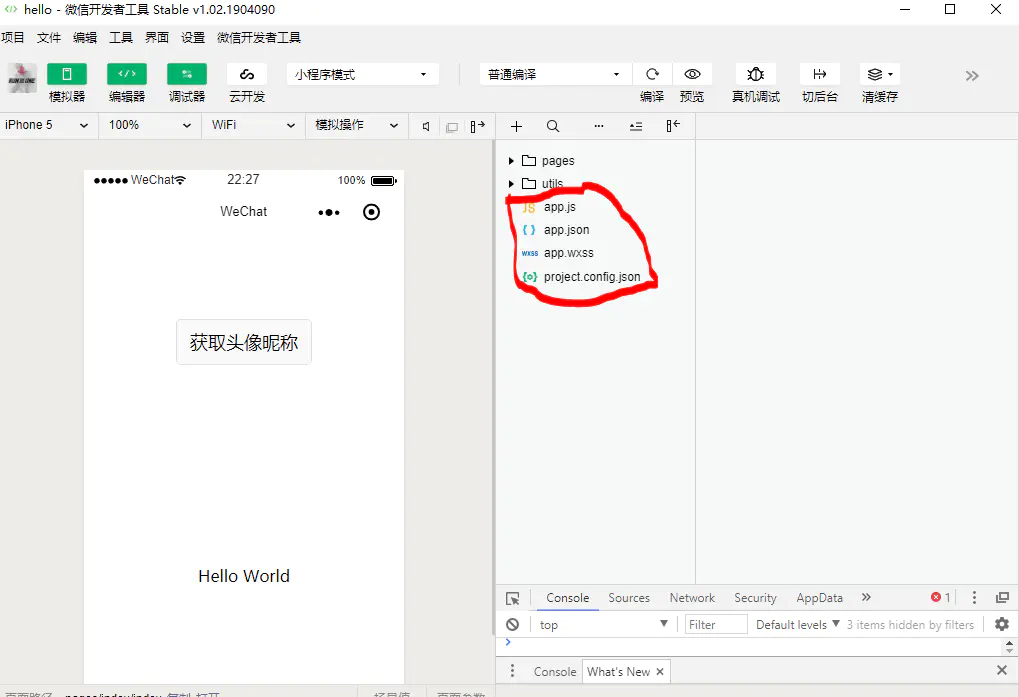Click the simulator dock-side icon

pyautogui.click(x=478, y=126)
